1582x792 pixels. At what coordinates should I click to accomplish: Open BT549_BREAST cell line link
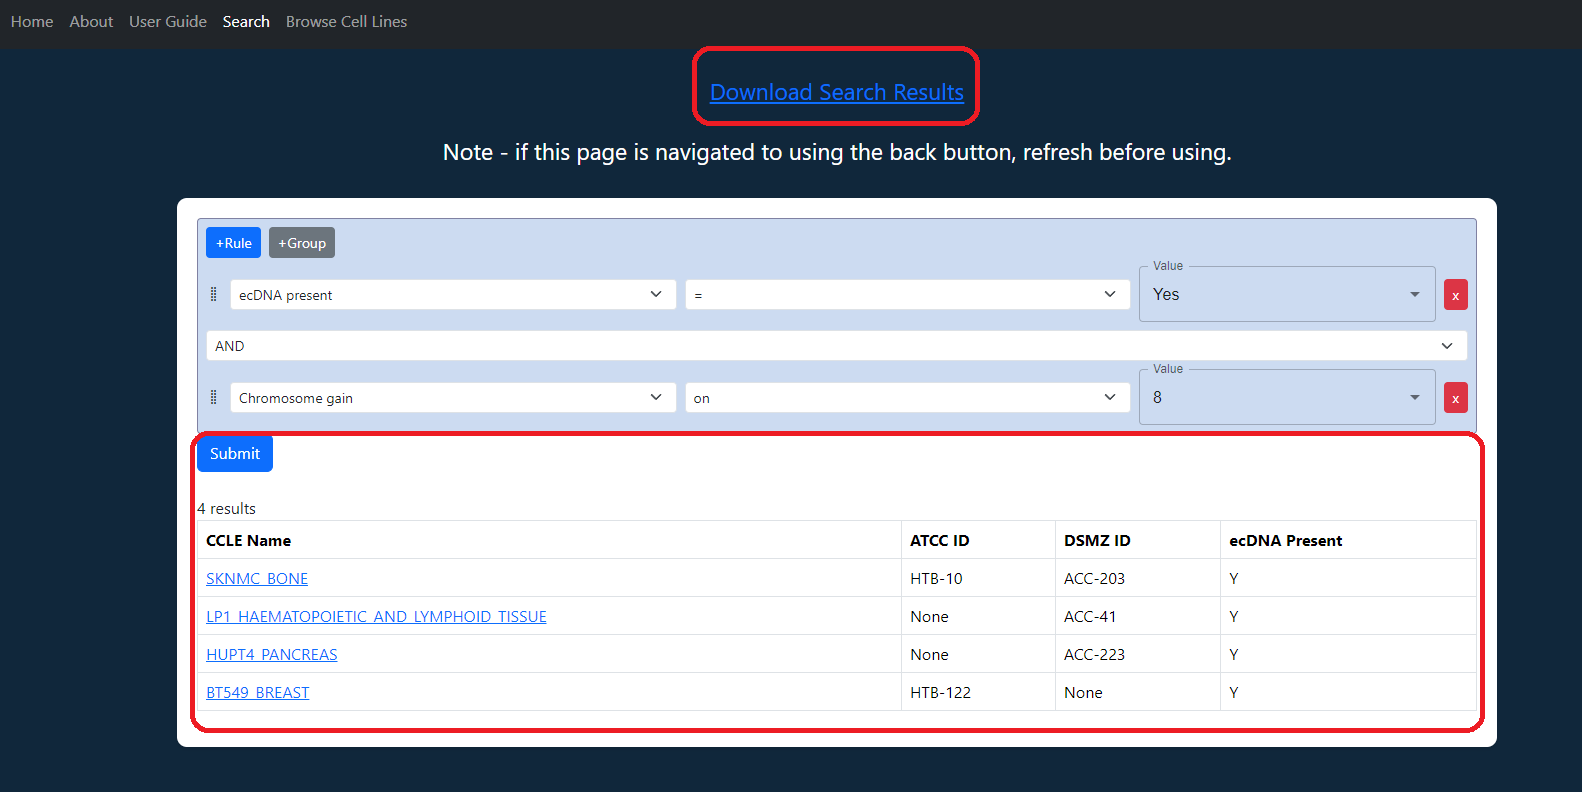(x=258, y=693)
